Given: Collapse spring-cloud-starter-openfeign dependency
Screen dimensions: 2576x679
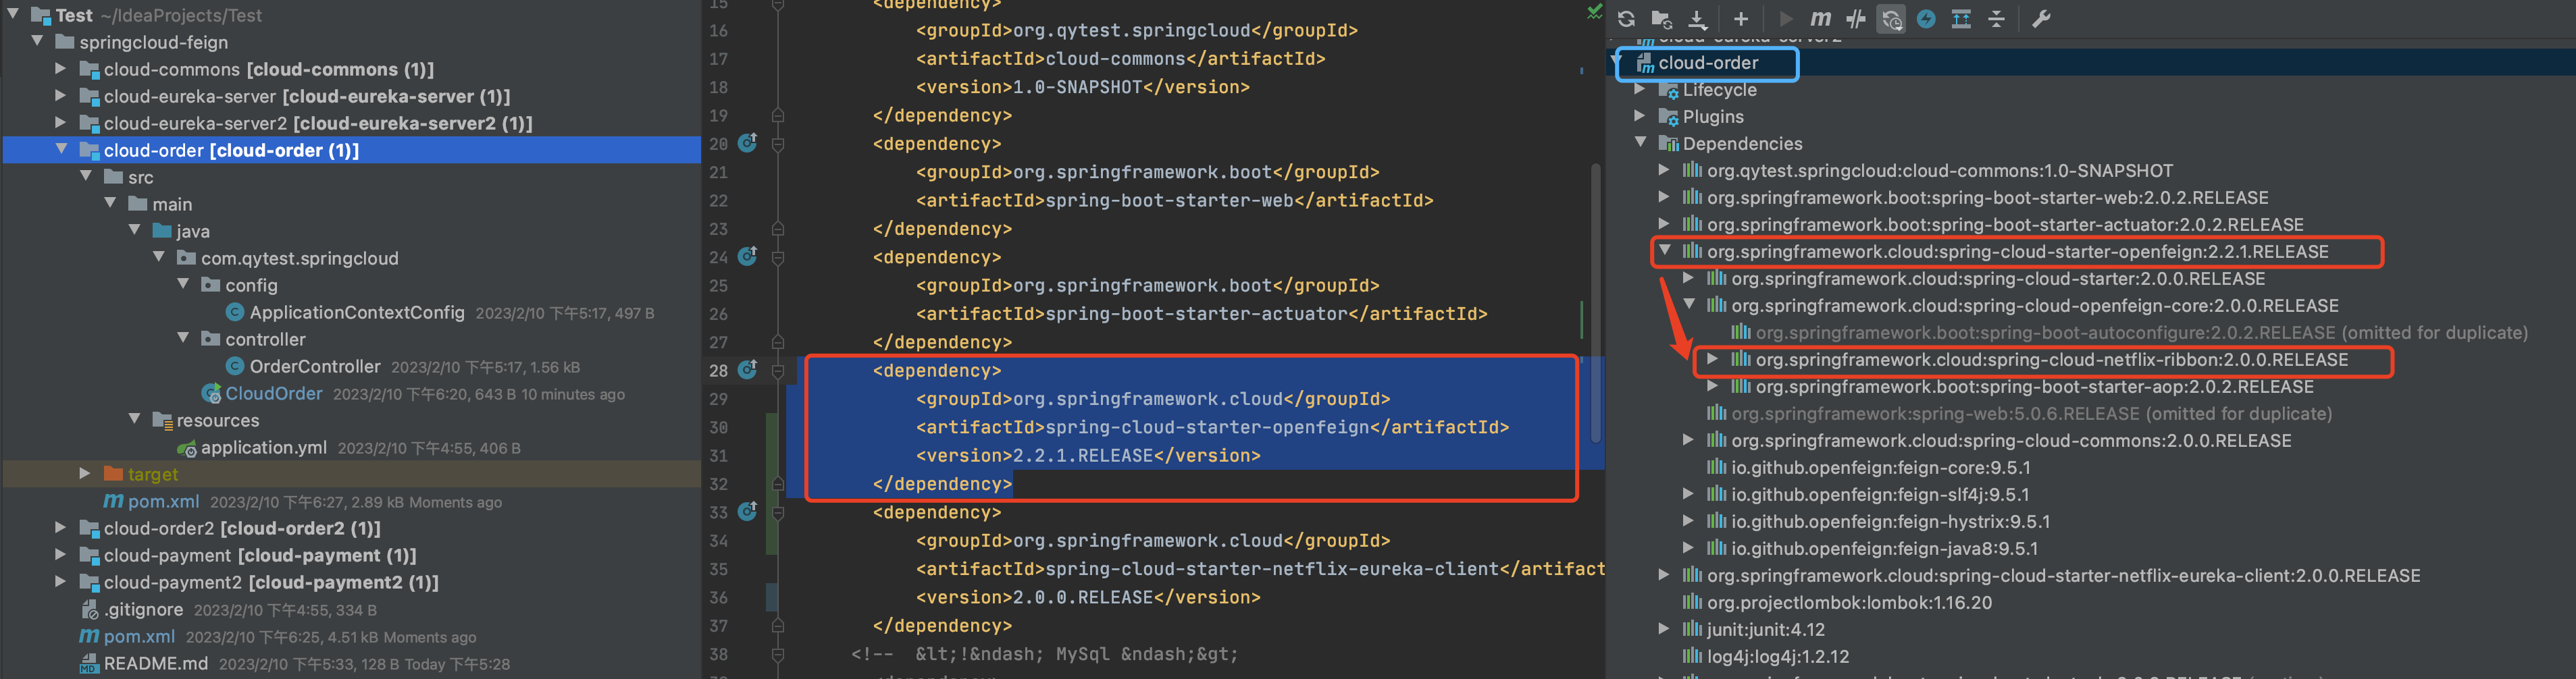Looking at the screenshot, I should (x=1664, y=251).
